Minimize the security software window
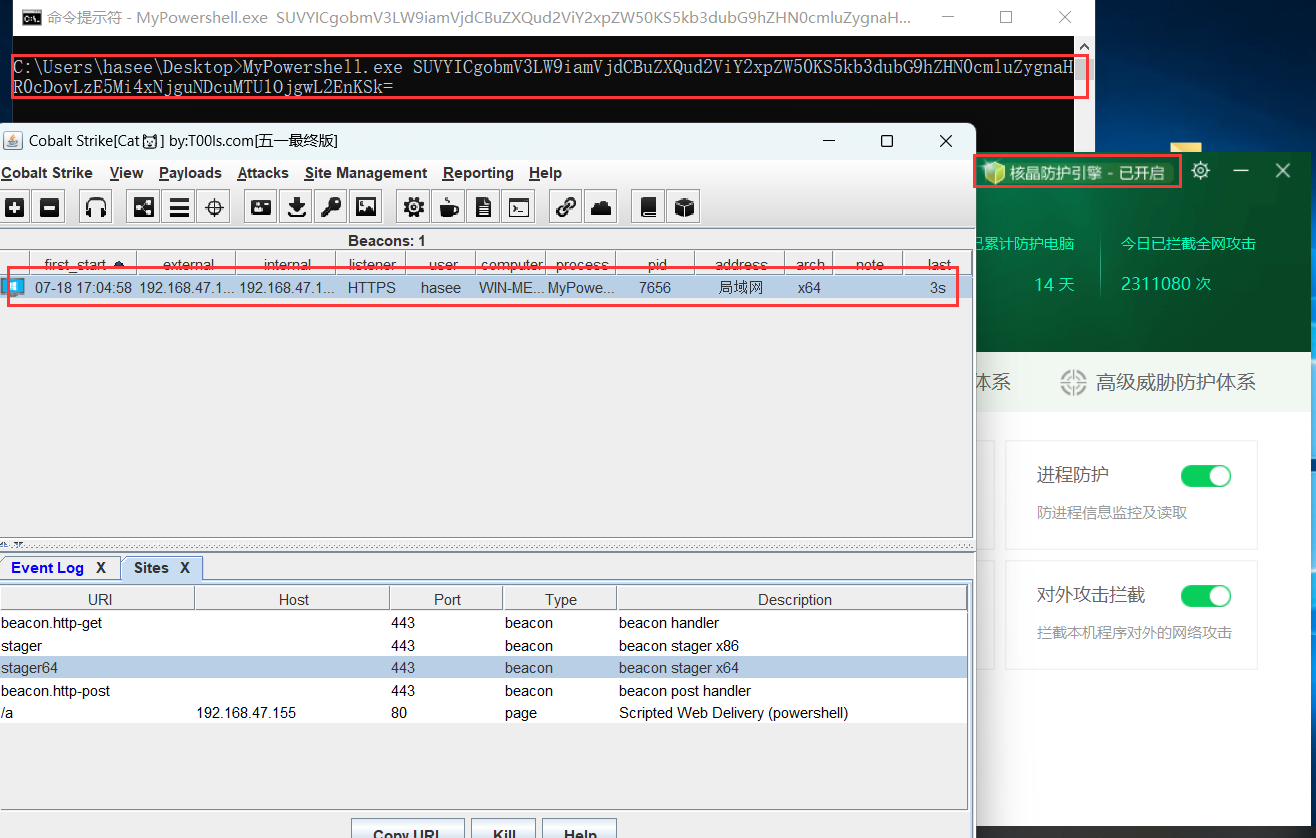Viewport: 1316px width, 838px height. pos(1241,171)
